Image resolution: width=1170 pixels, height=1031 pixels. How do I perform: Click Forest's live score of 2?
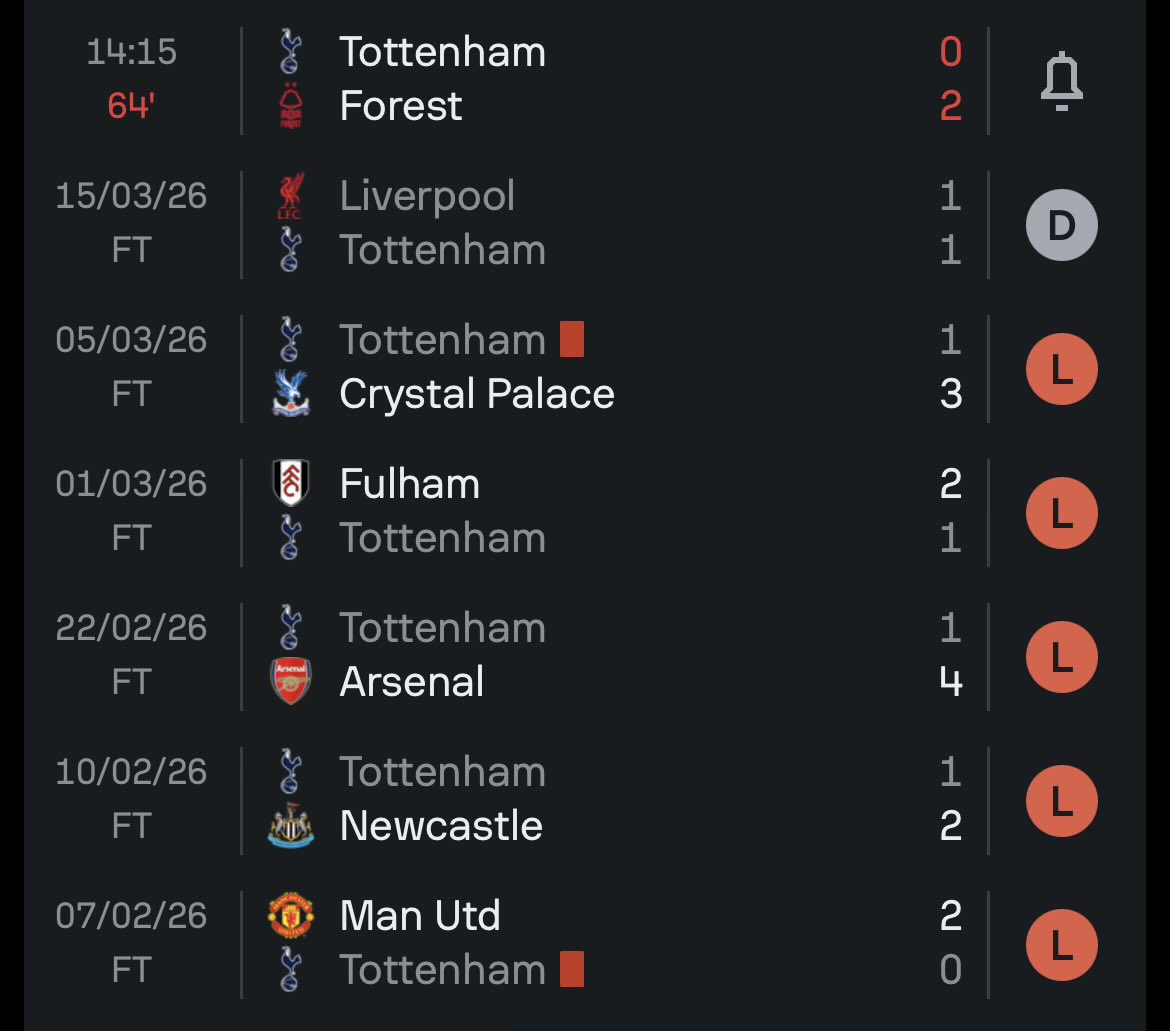[x=950, y=106]
